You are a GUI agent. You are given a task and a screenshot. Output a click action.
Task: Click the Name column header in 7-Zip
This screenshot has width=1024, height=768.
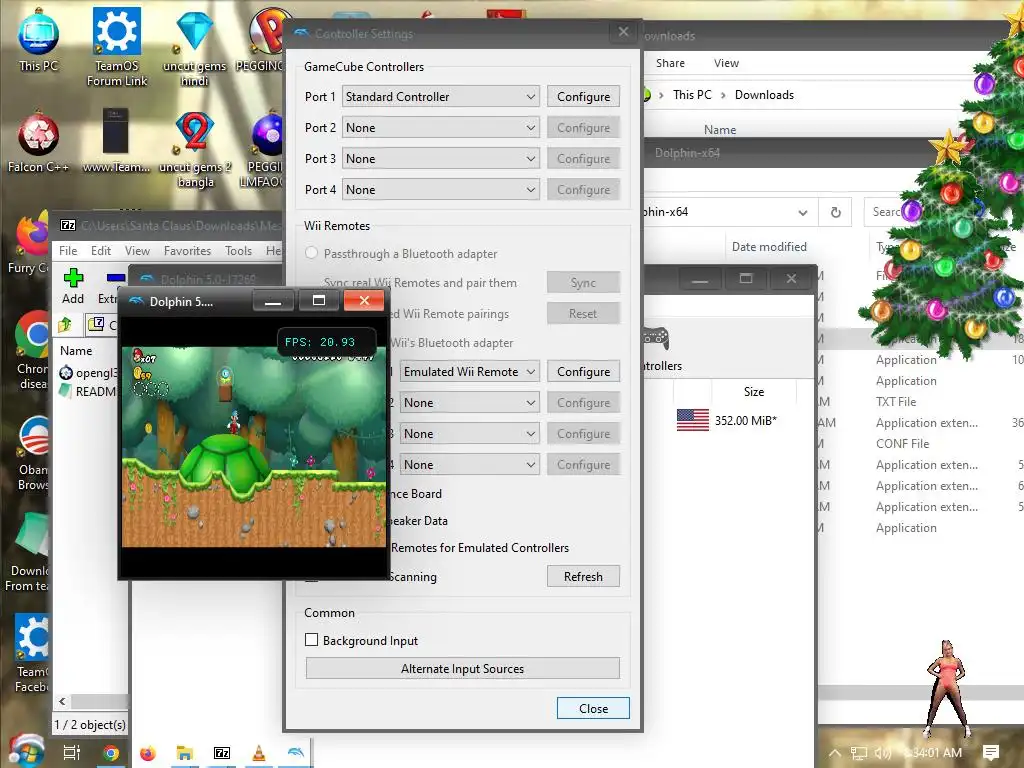coord(76,351)
